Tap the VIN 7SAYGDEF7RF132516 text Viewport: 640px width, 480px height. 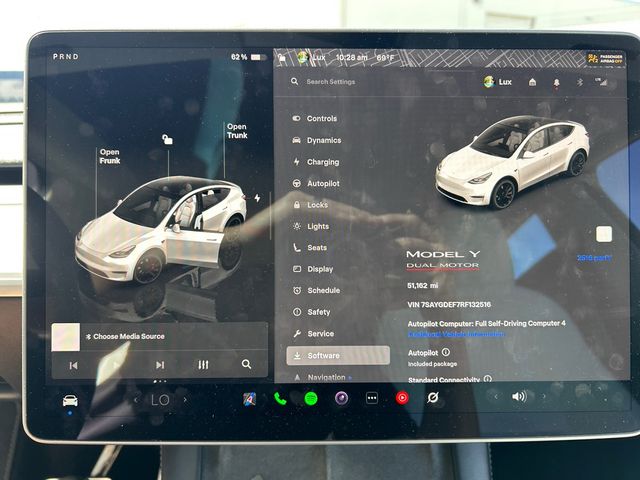point(449,304)
